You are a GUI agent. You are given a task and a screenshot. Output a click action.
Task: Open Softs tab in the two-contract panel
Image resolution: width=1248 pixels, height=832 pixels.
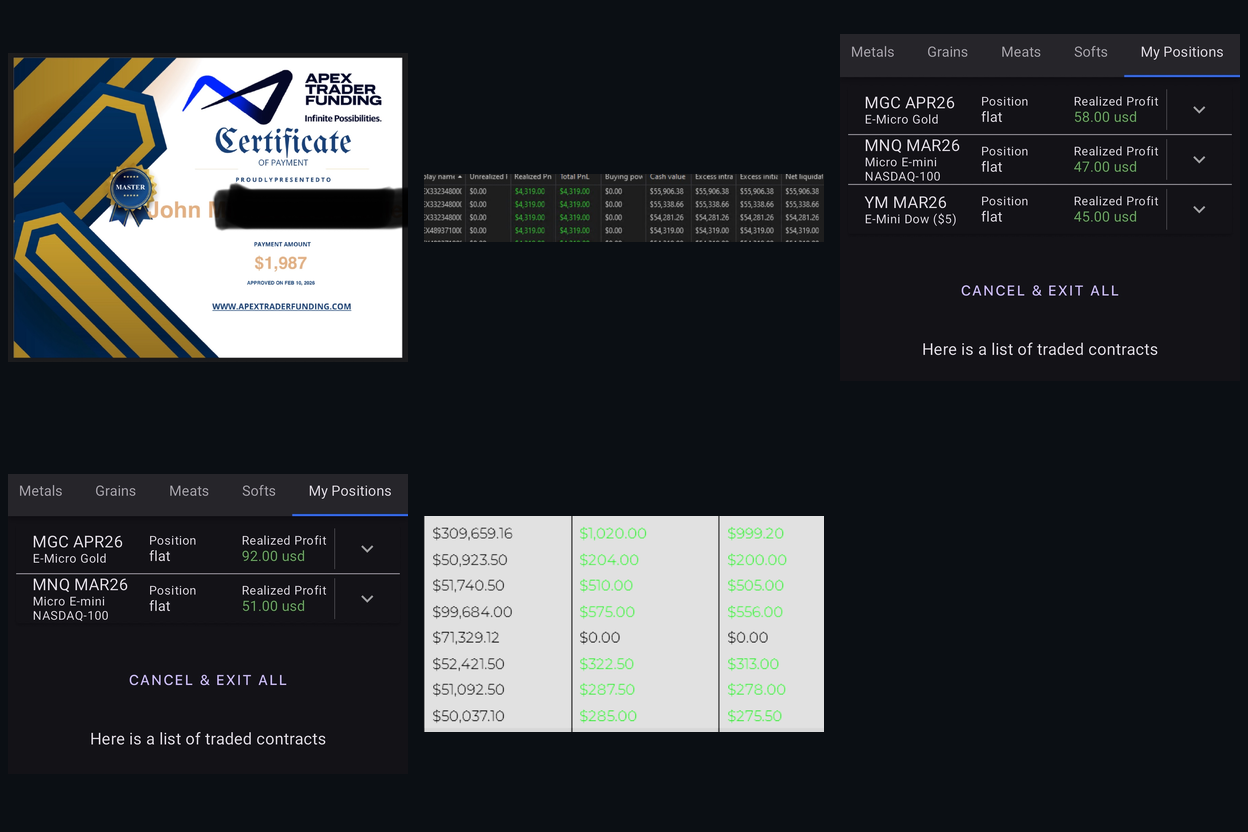coord(259,491)
